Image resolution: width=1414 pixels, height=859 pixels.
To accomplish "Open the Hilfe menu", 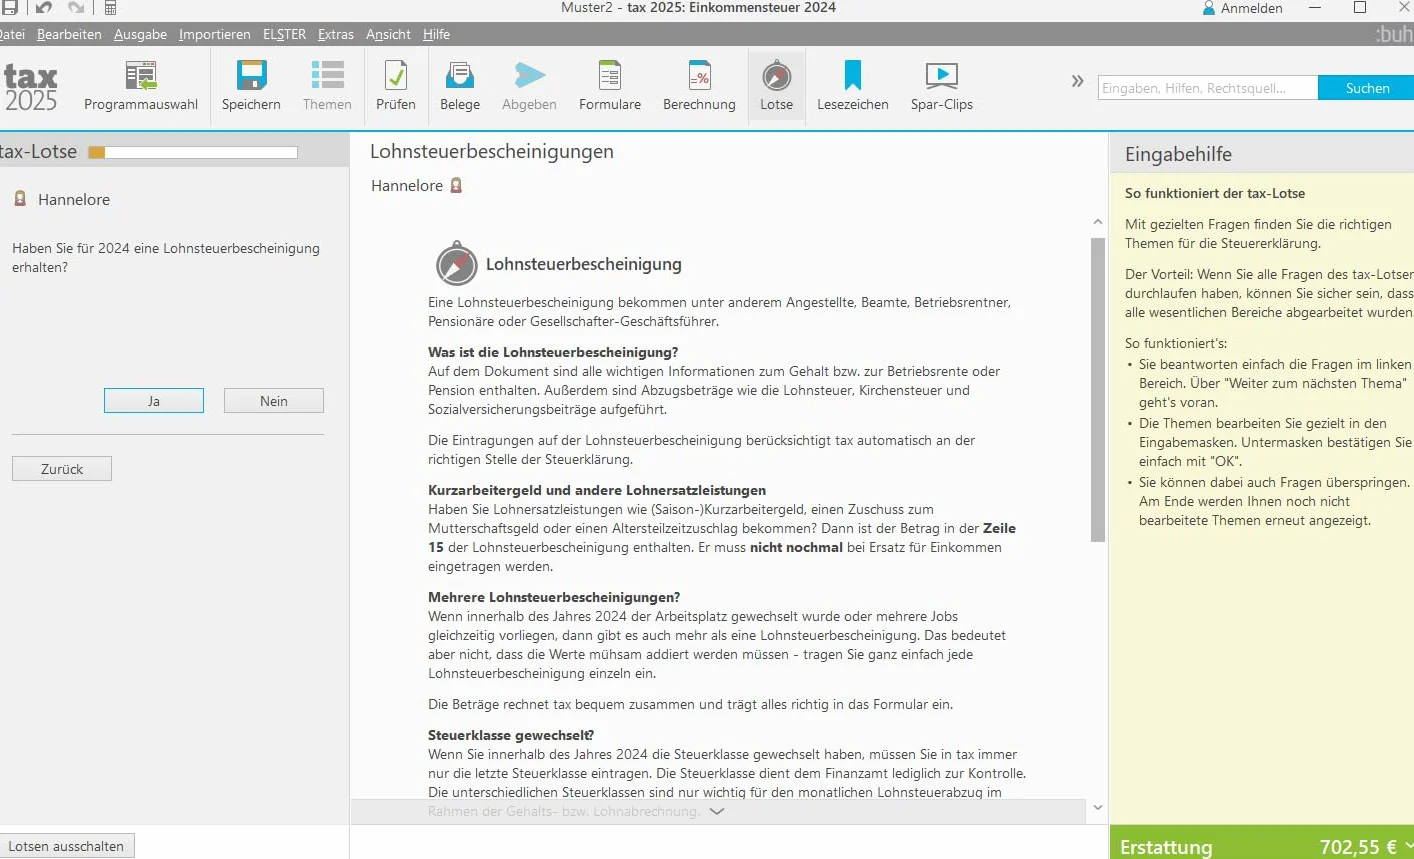I will pyautogui.click(x=436, y=34).
